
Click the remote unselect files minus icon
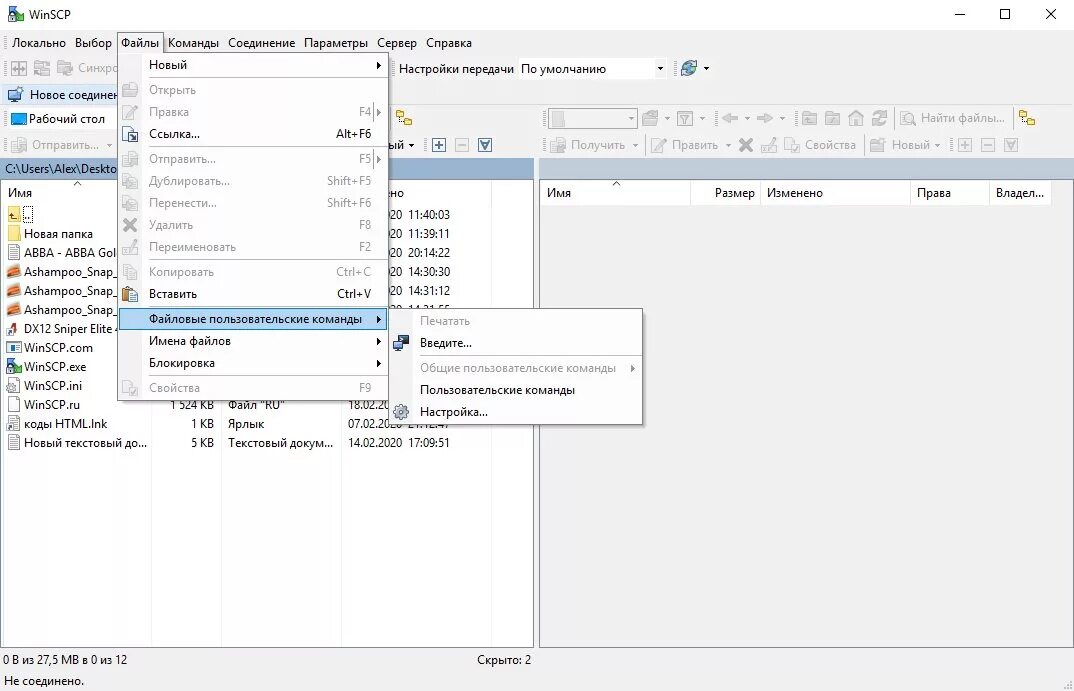[988, 145]
